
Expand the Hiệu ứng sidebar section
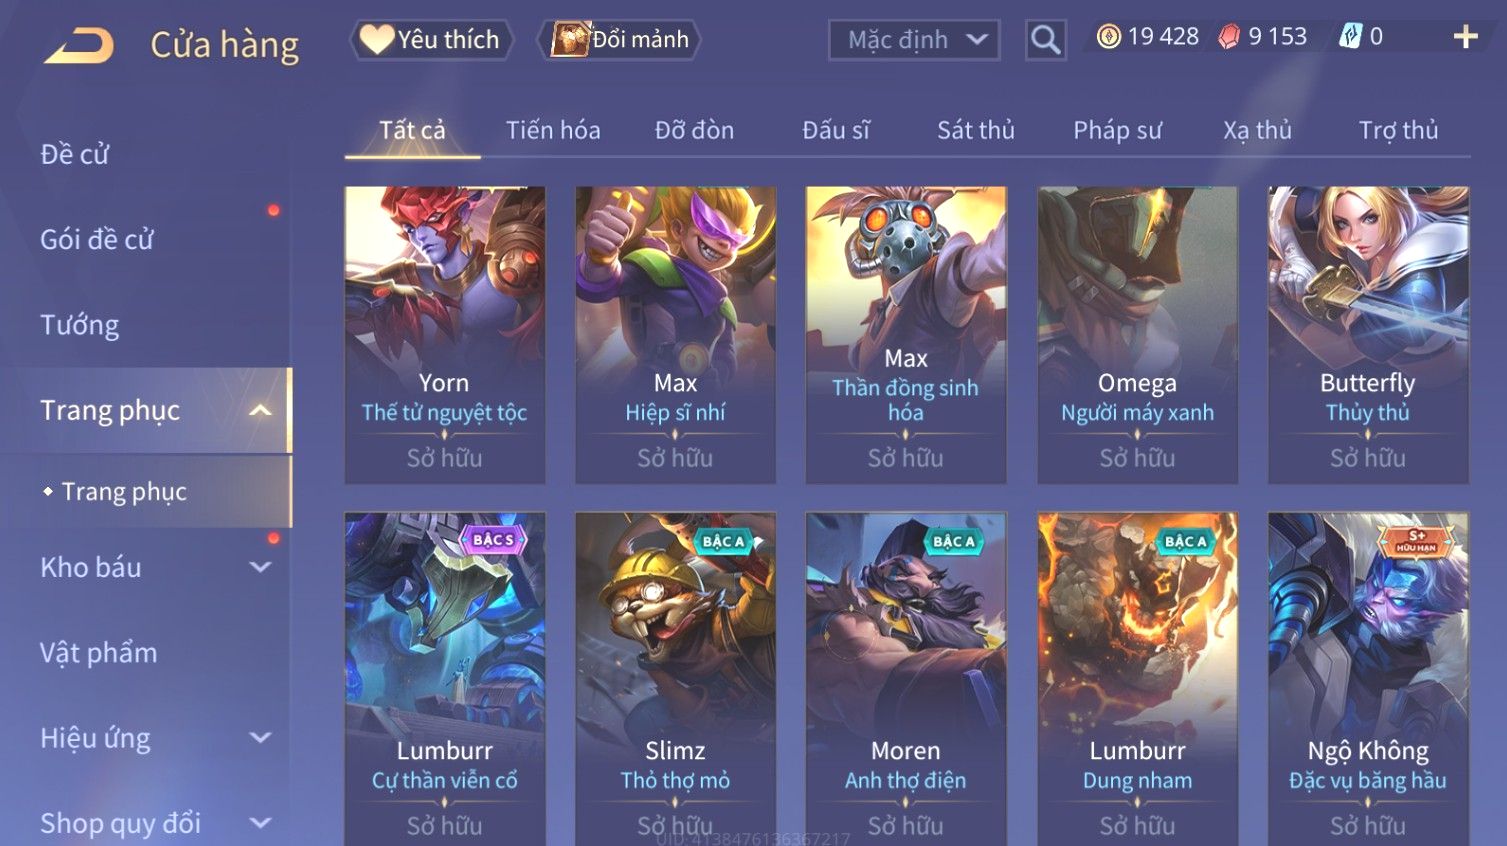[x=260, y=738]
